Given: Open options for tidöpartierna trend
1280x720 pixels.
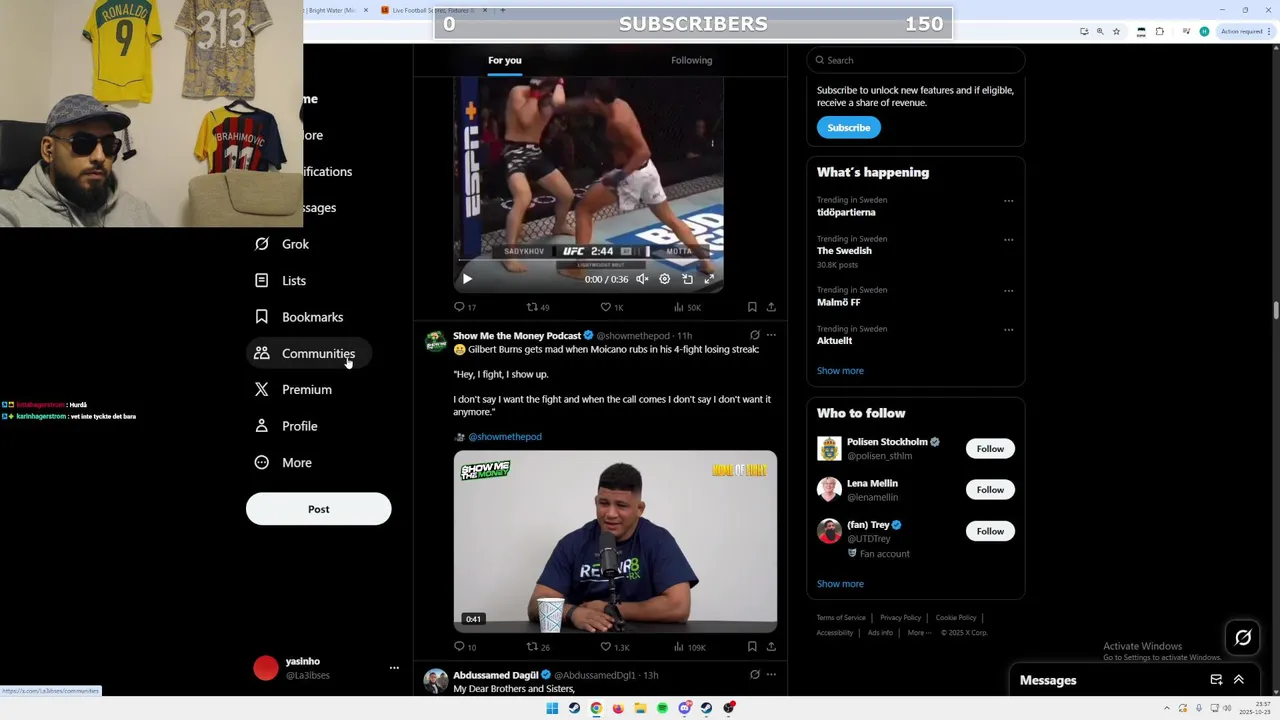Looking at the screenshot, I should tap(1008, 201).
